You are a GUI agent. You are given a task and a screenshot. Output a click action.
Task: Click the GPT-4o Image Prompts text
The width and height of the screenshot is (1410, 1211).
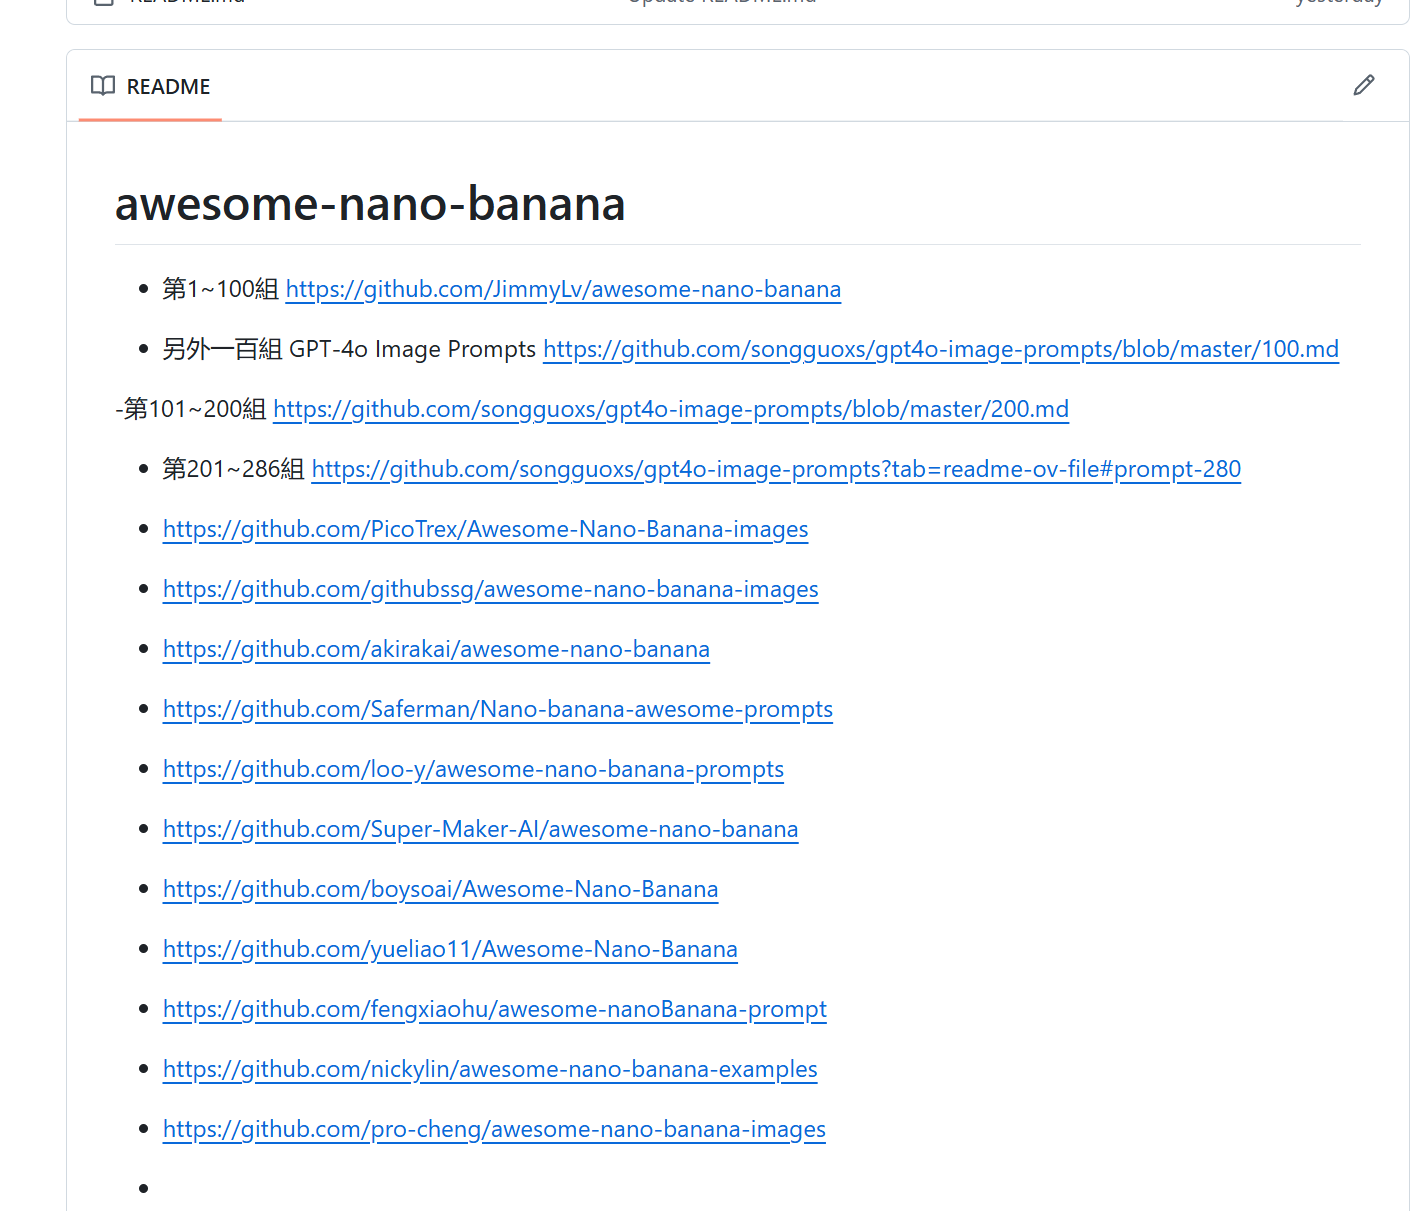[x=412, y=350]
